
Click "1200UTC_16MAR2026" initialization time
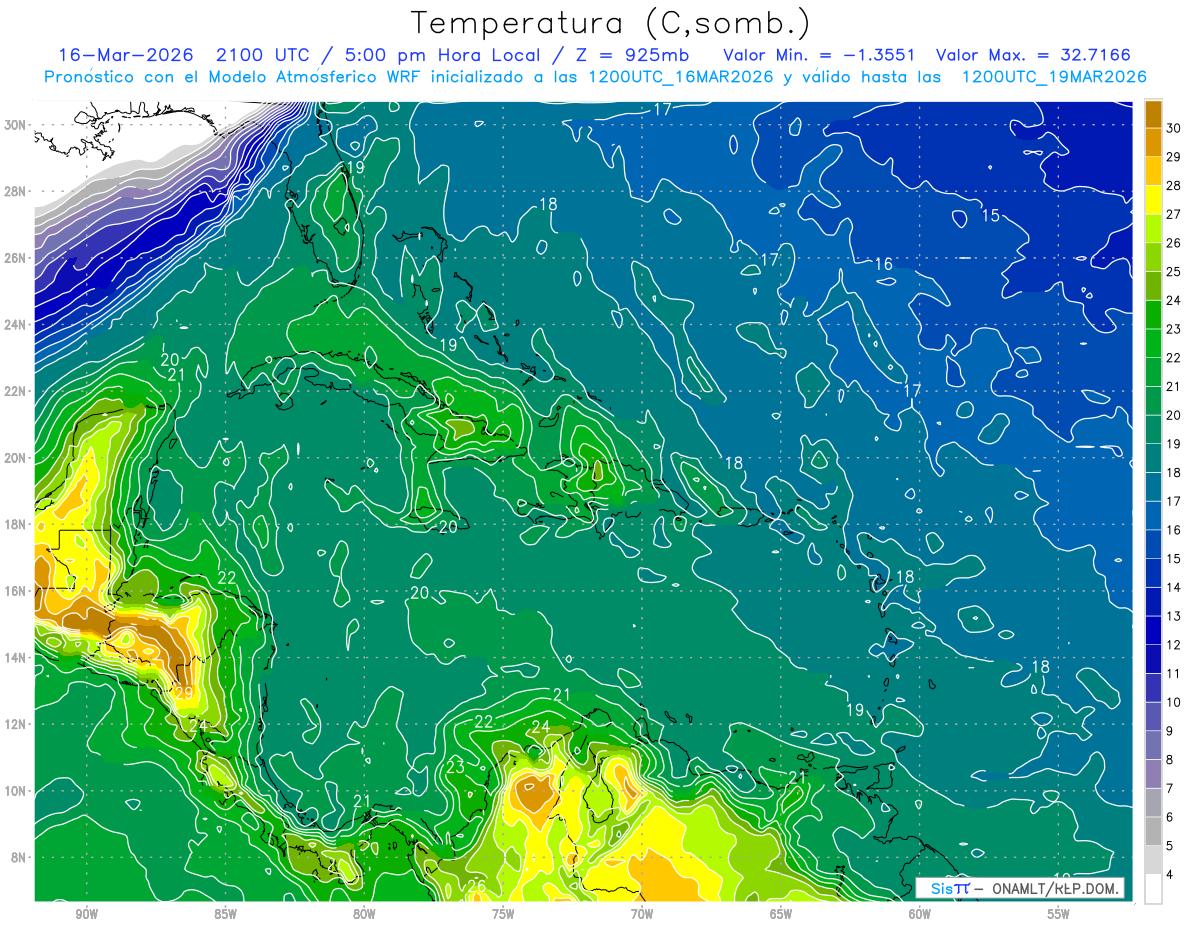(678, 77)
